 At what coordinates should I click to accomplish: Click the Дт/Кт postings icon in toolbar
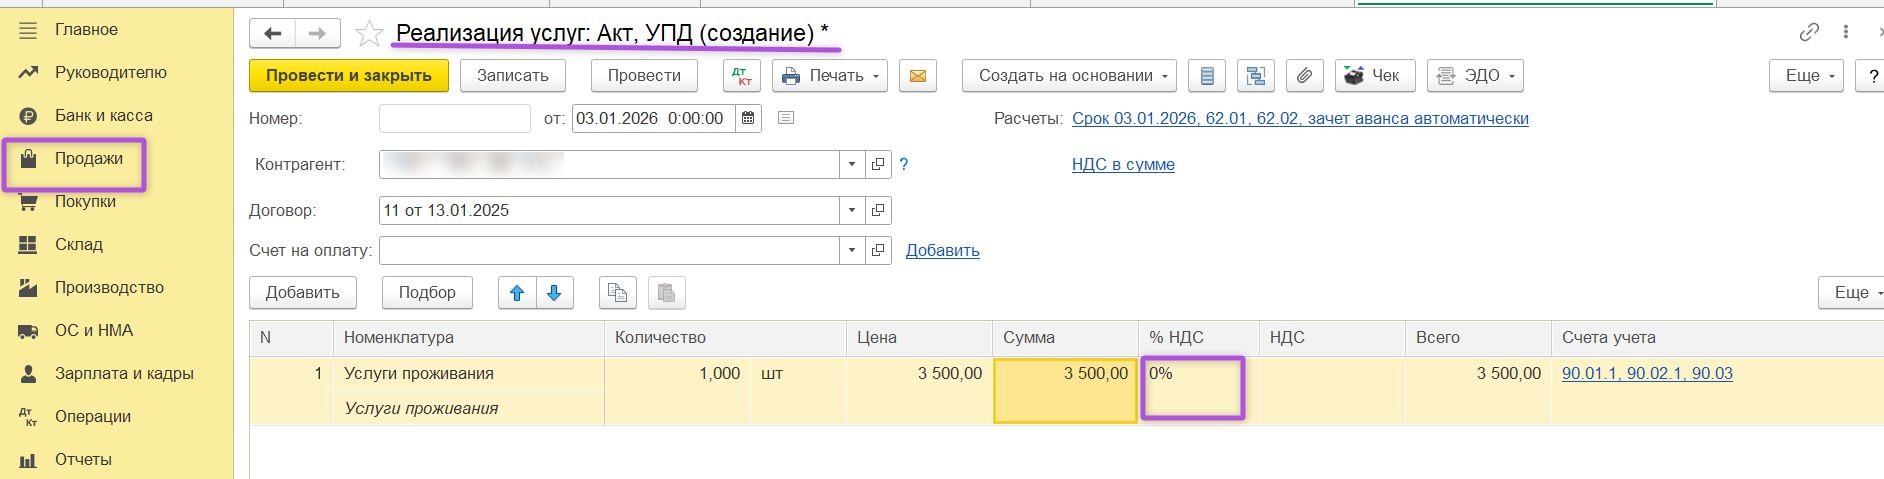742,76
